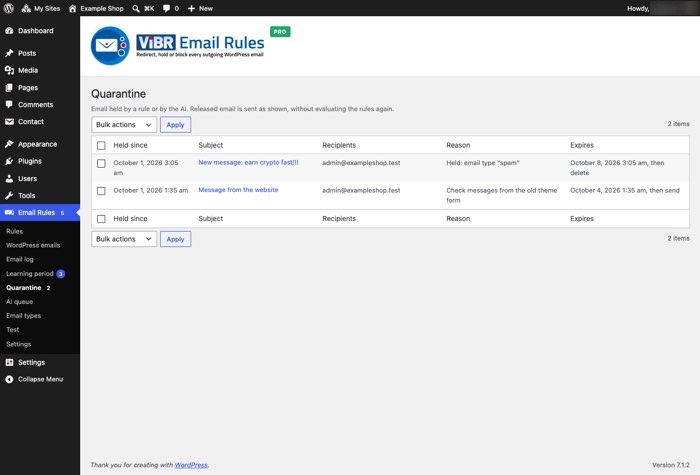The height and width of the screenshot is (475, 700).
Task: Click the Posts pushpin icon
Action: point(9,53)
